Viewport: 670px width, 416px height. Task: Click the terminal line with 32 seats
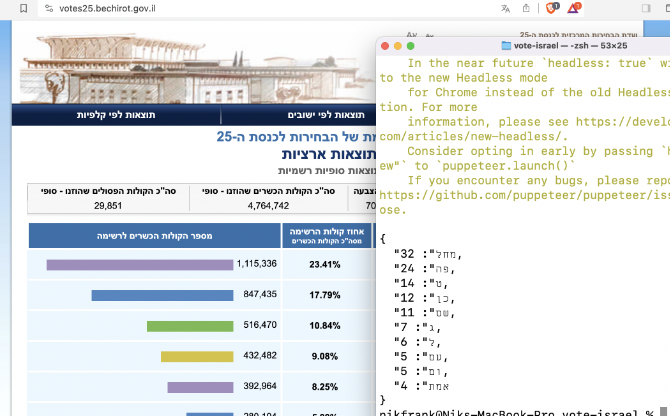click(428, 254)
